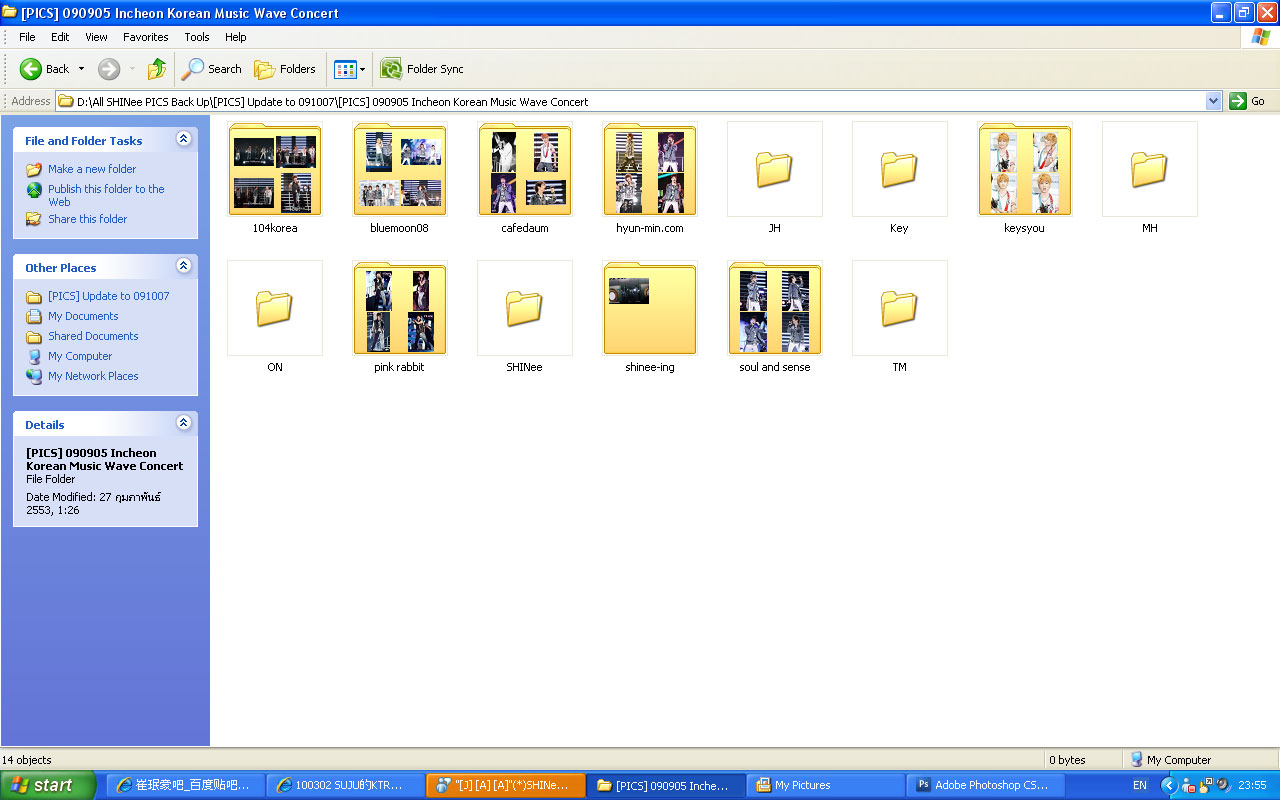The width and height of the screenshot is (1280, 800).
Task: Select the pink rabbit folder thumbnail
Action: pyautogui.click(x=400, y=308)
